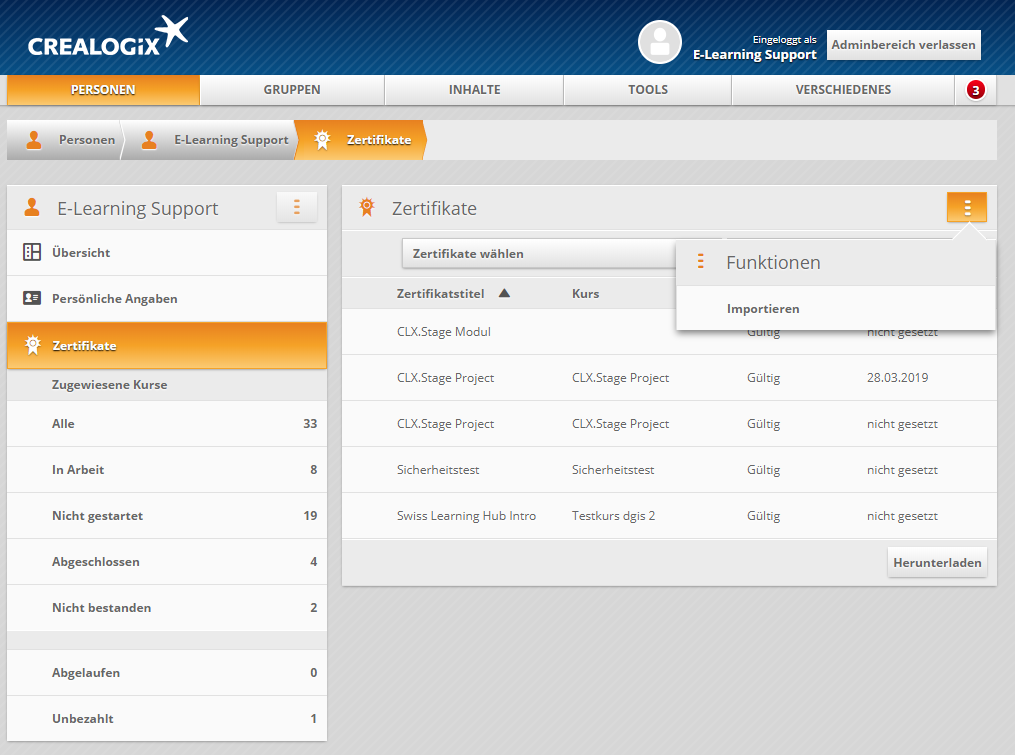Image resolution: width=1015 pixels, height=755 pixels.
Task: Open the Zertifikate wählen dropdown
Action: point(538,254)
